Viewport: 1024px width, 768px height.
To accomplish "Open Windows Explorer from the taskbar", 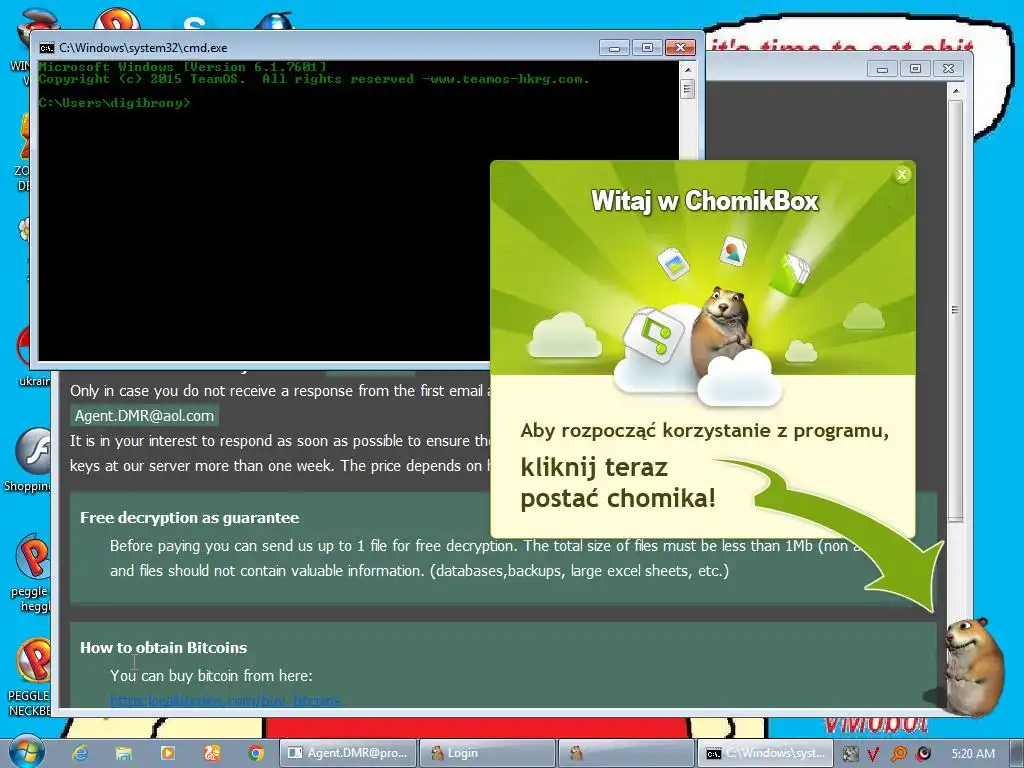I will point(124,753).
